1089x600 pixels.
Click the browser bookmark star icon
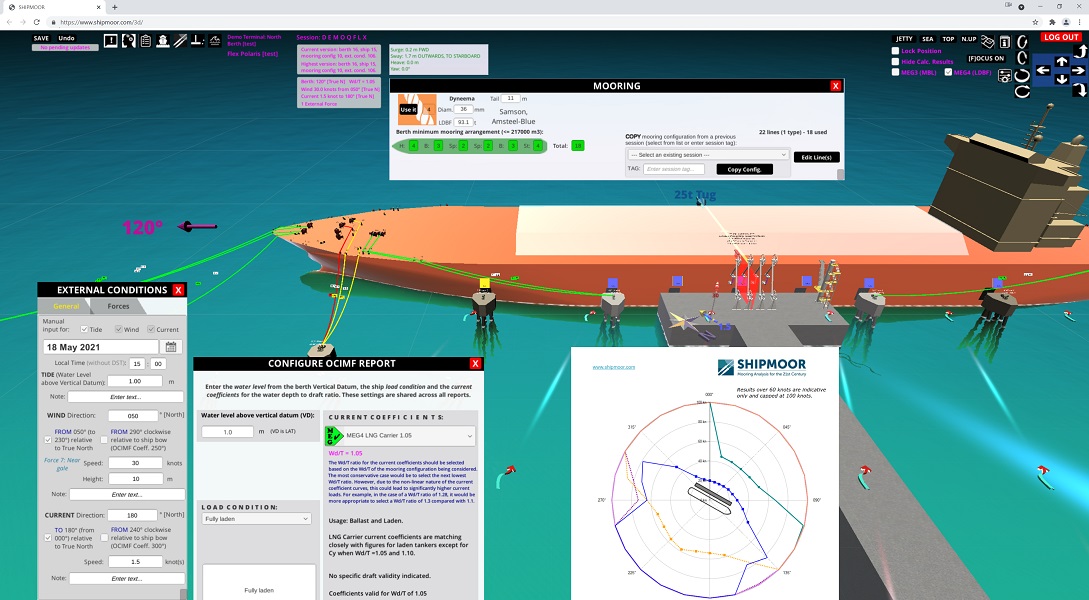[1035, 22]
